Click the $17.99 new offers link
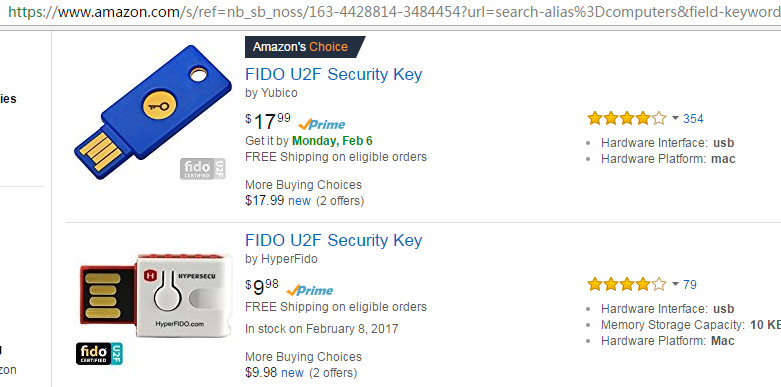This screenshot has height=387, width=781. point(278,201)
